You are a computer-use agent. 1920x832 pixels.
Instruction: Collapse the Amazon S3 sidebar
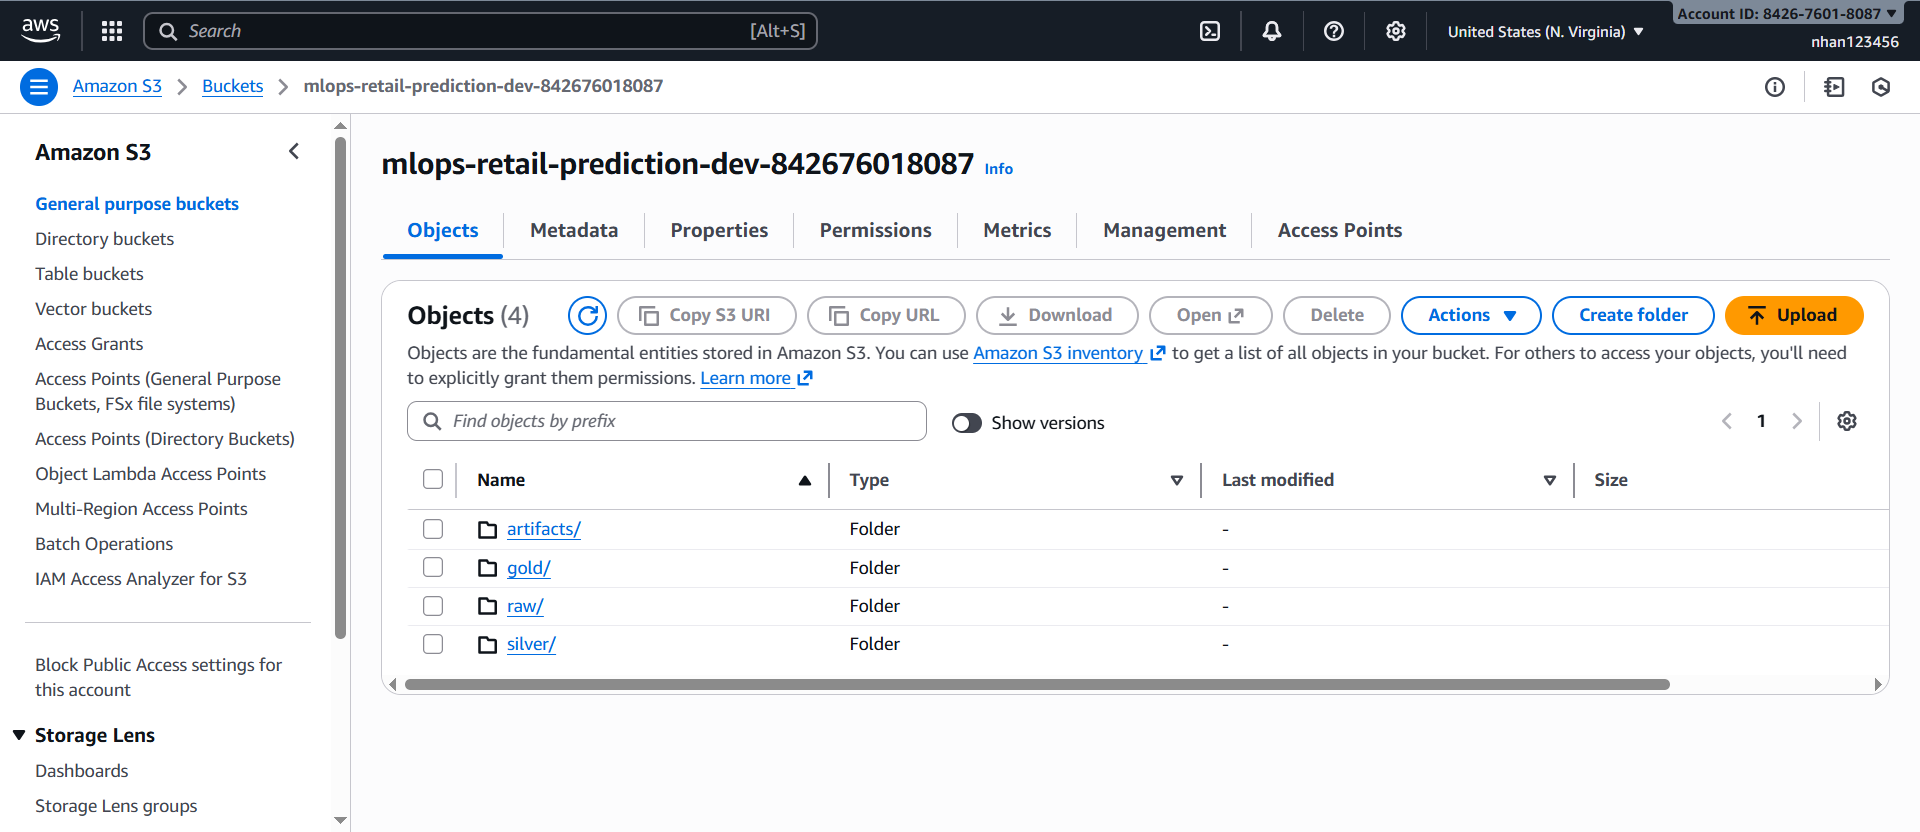coord(294,151)
